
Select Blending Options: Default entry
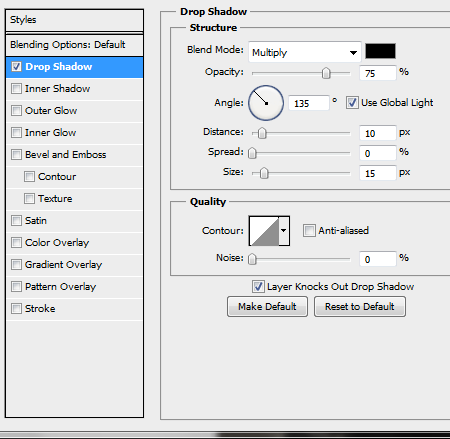[x=75, y=45]
